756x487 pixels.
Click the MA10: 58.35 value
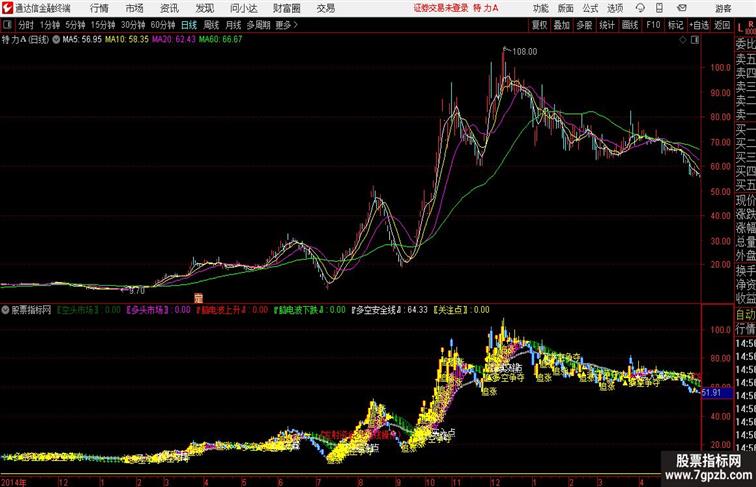coord(126,40)
